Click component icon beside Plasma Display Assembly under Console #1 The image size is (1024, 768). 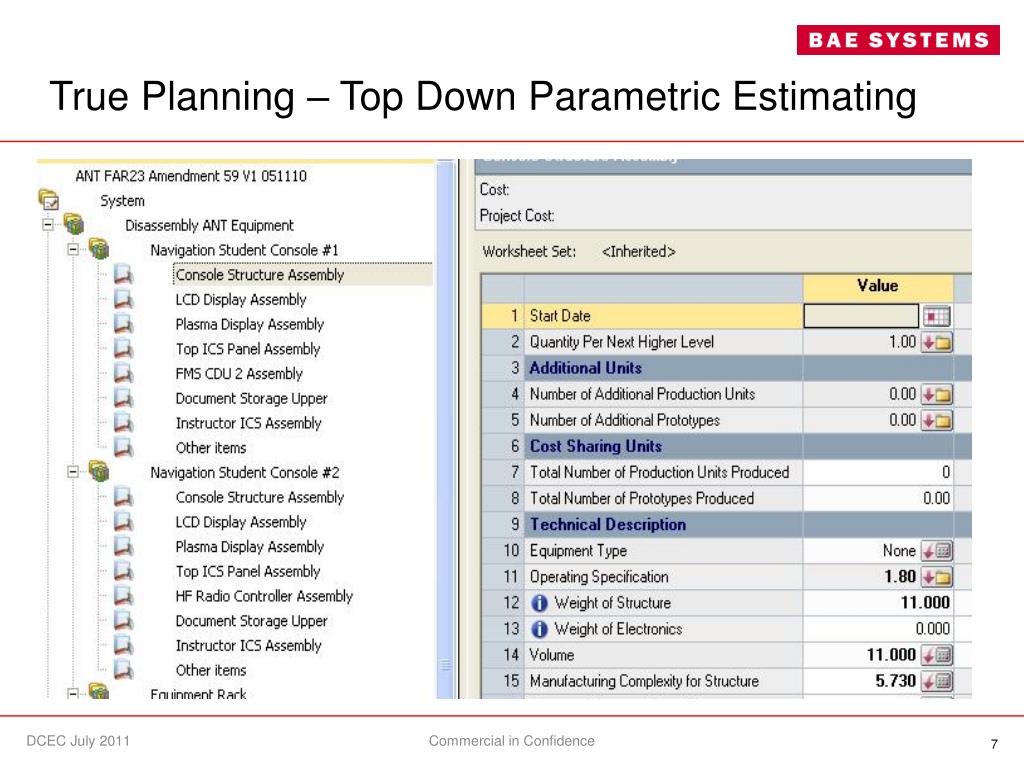[x=123, y=324]
